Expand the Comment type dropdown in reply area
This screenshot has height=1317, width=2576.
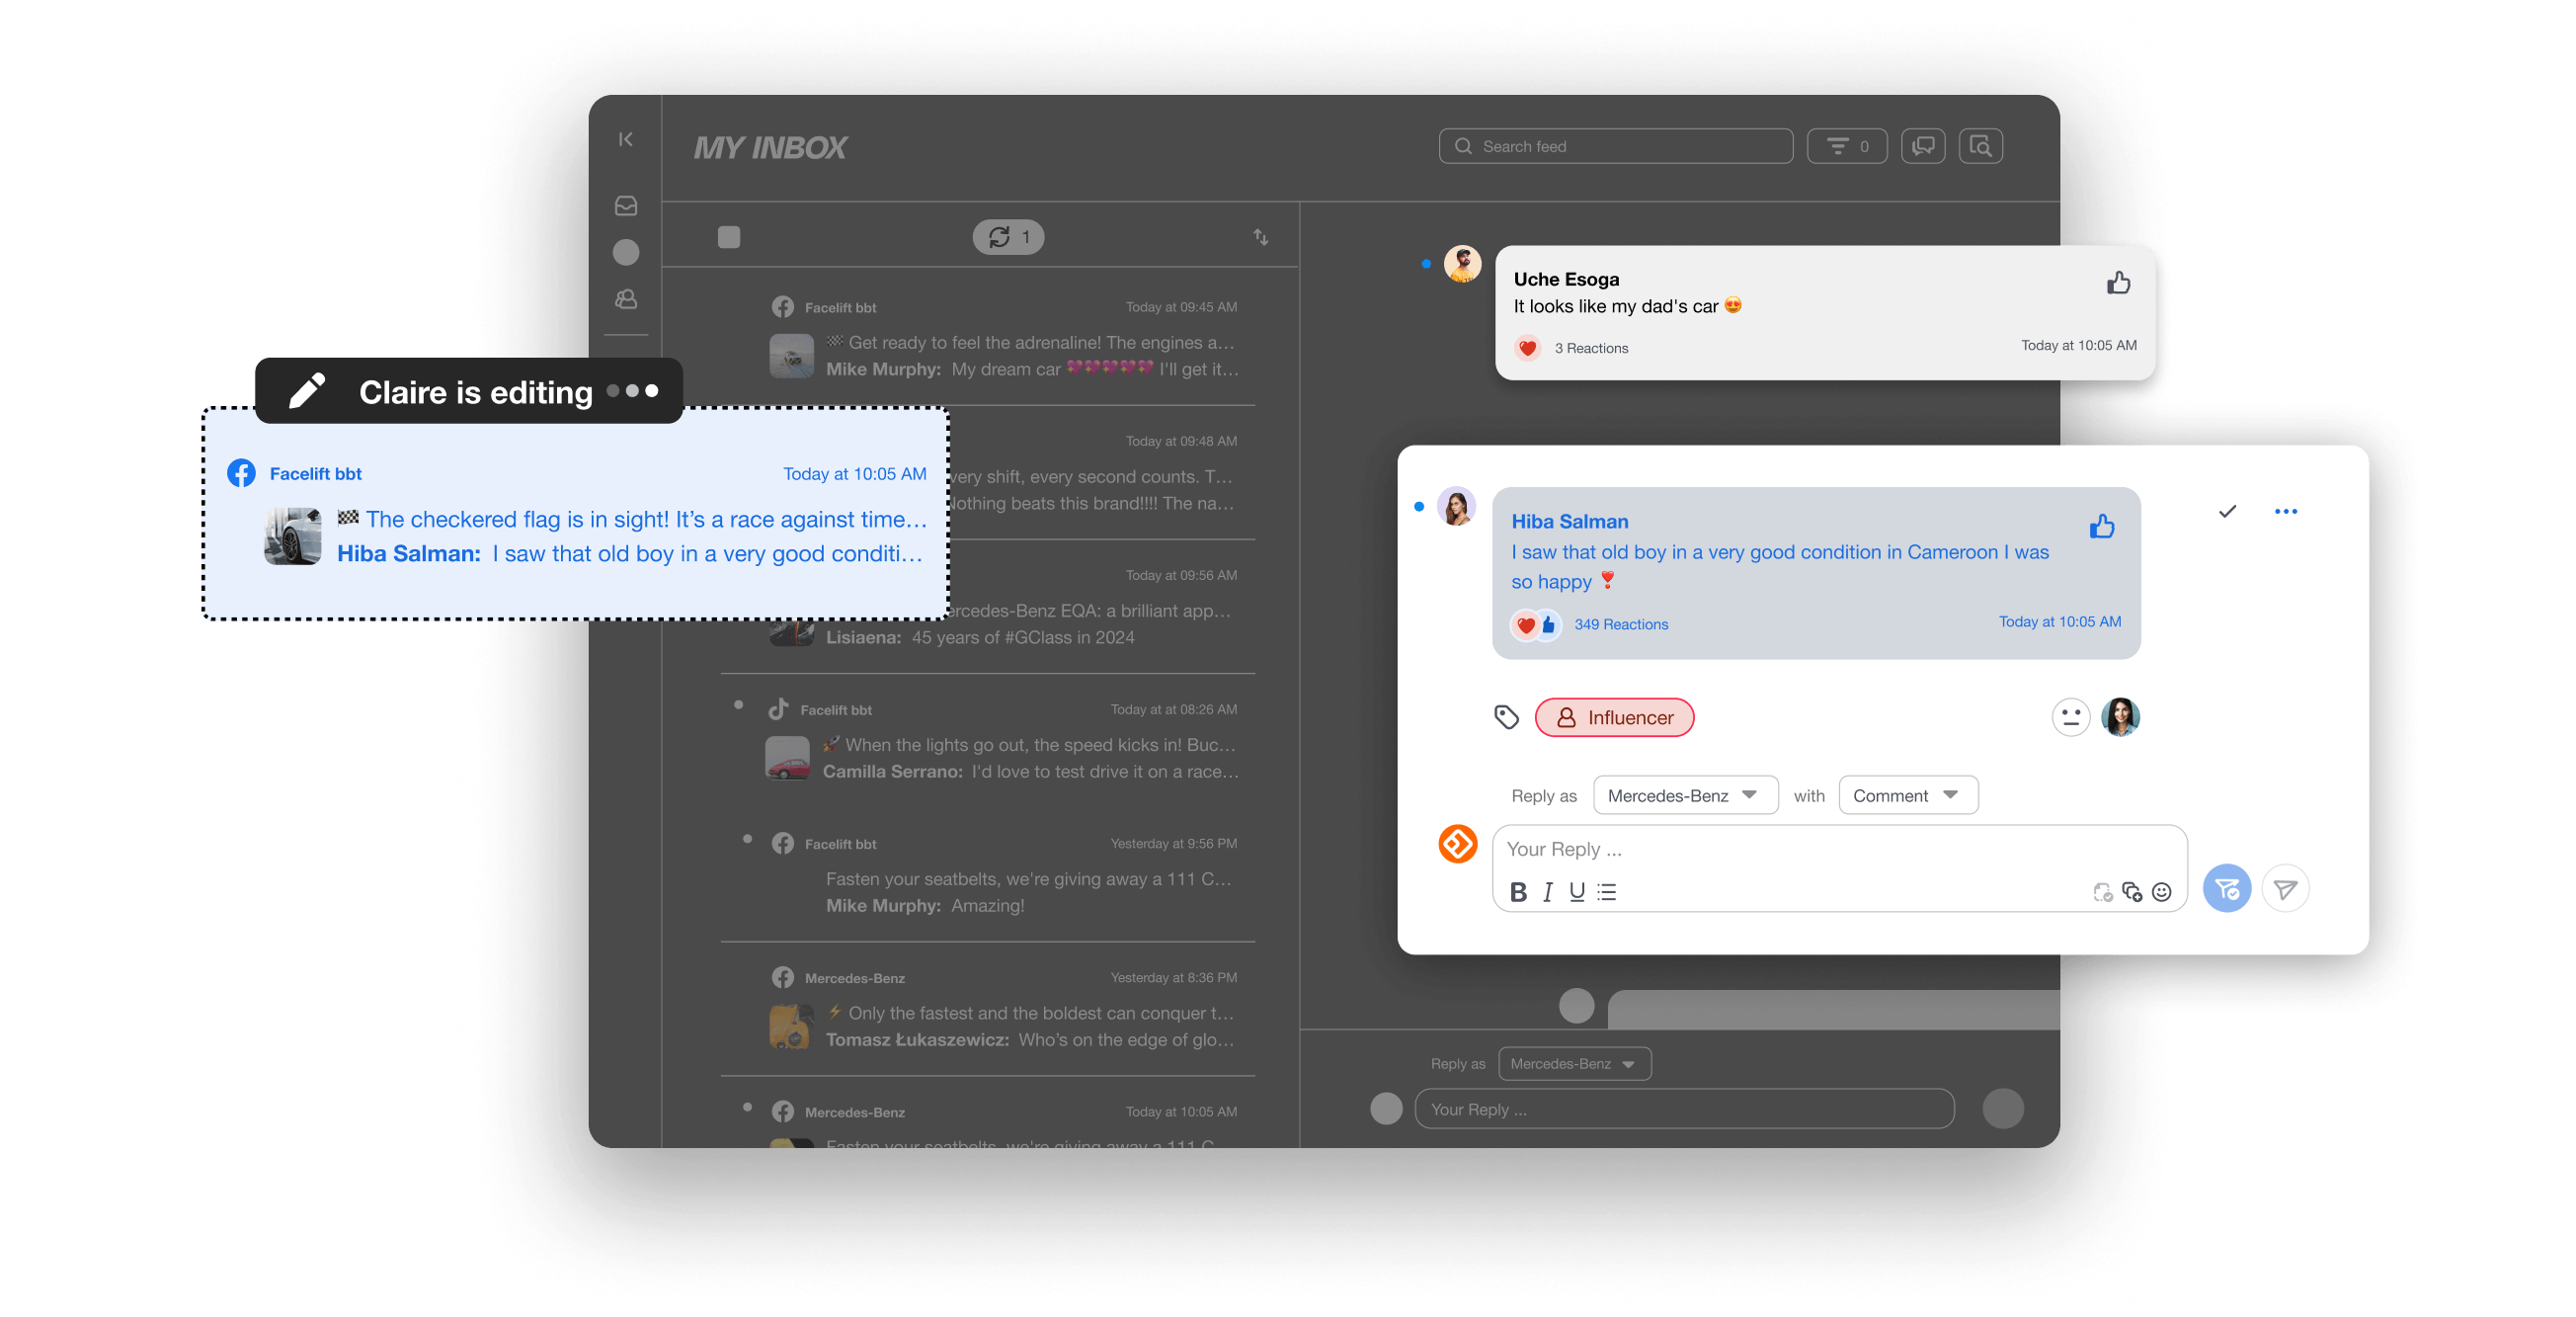click(1904, 794)
